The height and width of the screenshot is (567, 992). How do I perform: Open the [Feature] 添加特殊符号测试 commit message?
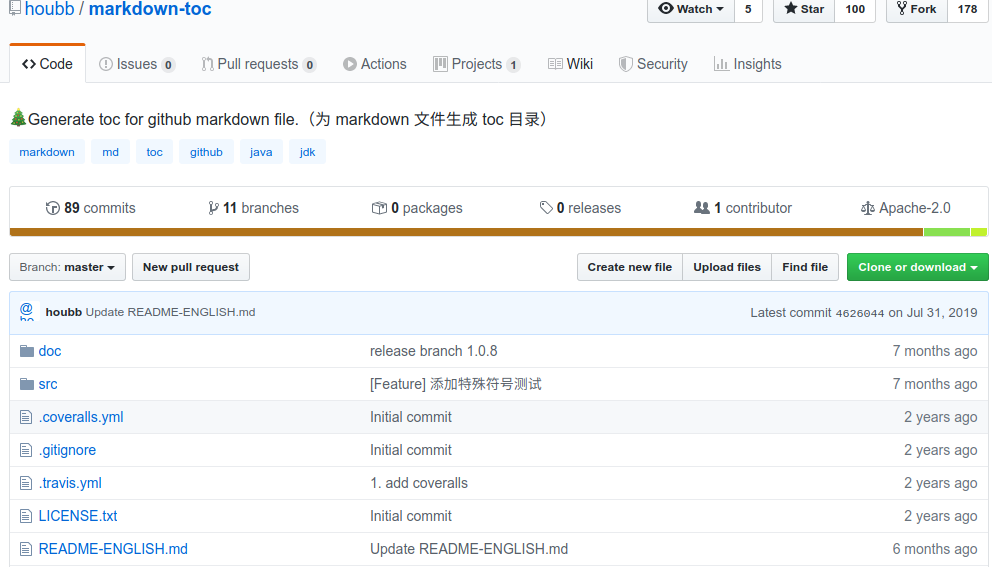click(456, 384)
